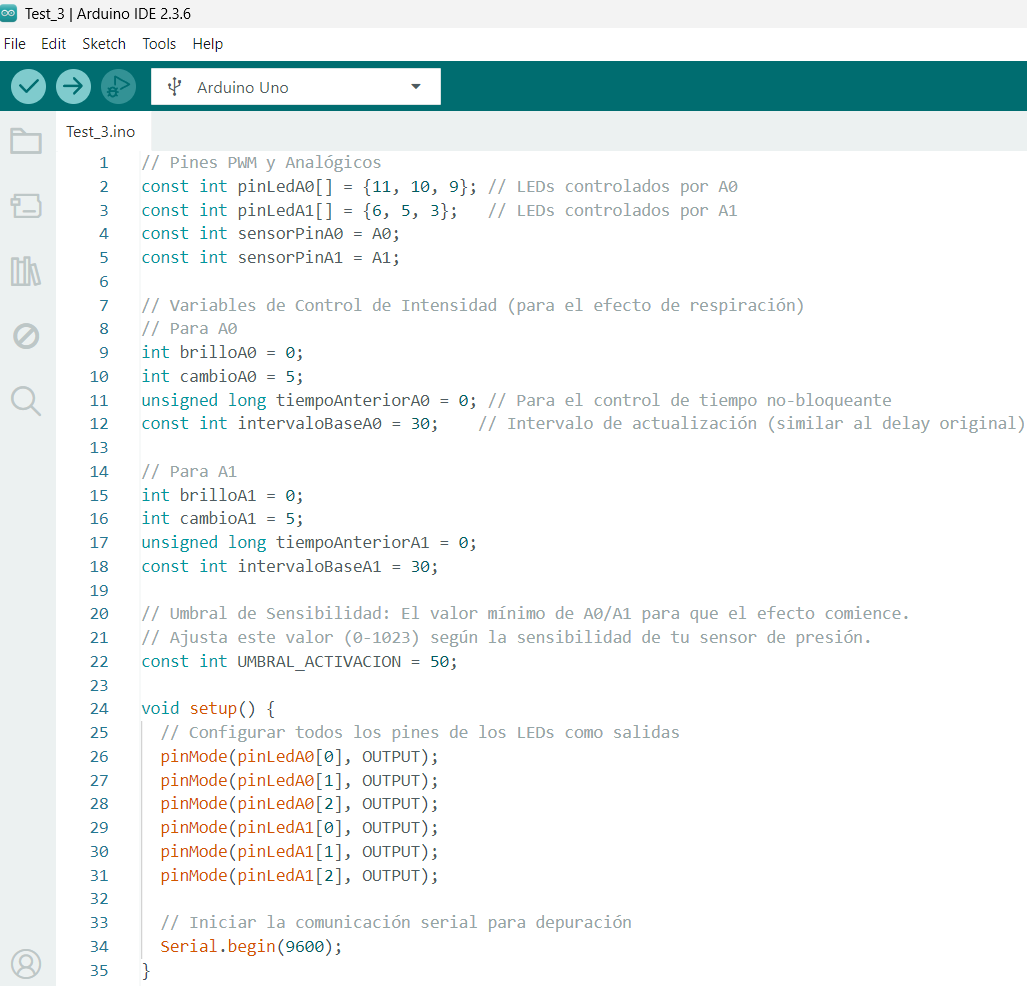Screen dimensions: 1027x986
Task: Open the Sketch menu
Action: click(104, 44)
